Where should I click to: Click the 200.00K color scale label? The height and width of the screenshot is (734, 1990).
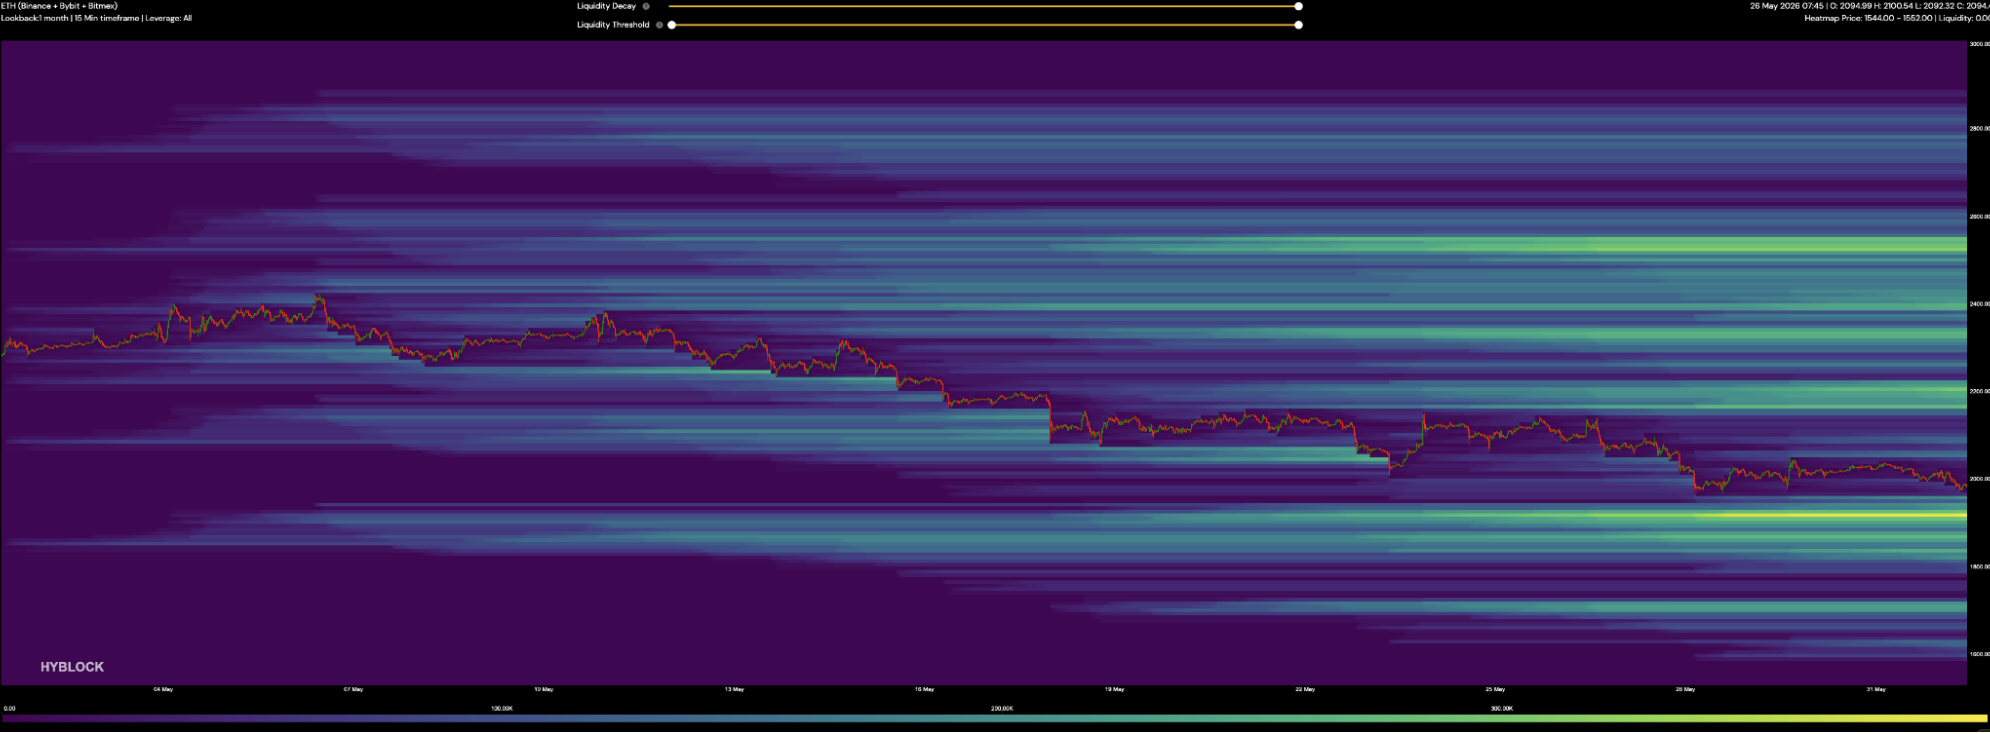coord(1002,708)
